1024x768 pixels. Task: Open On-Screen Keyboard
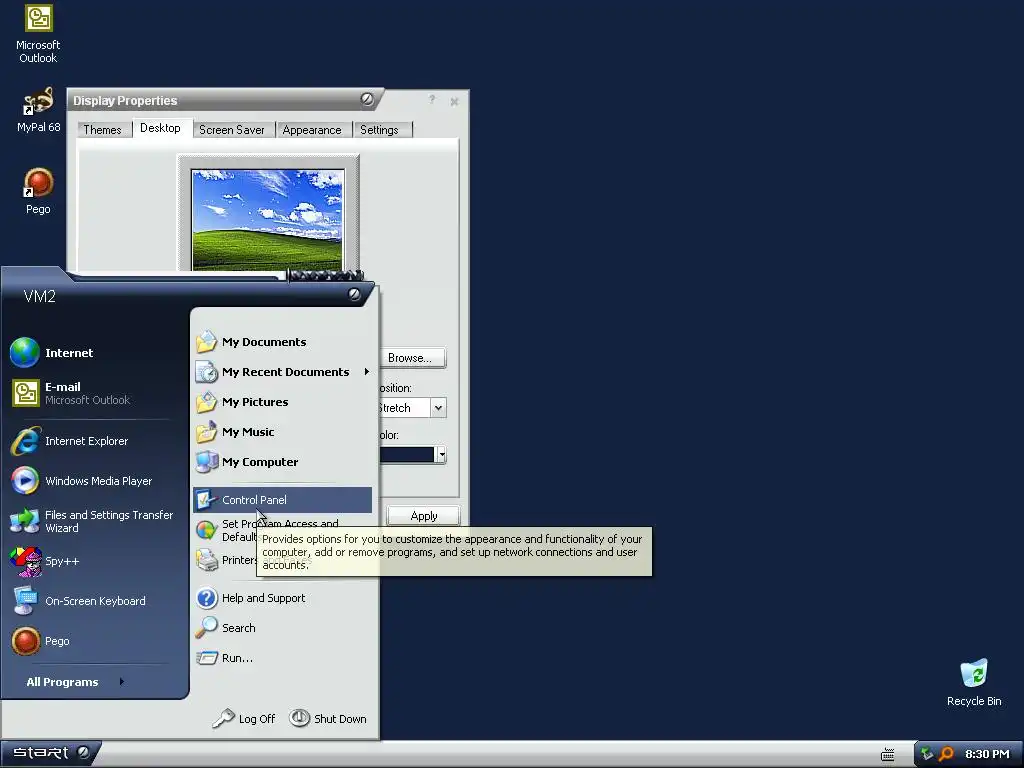[95, 601]
